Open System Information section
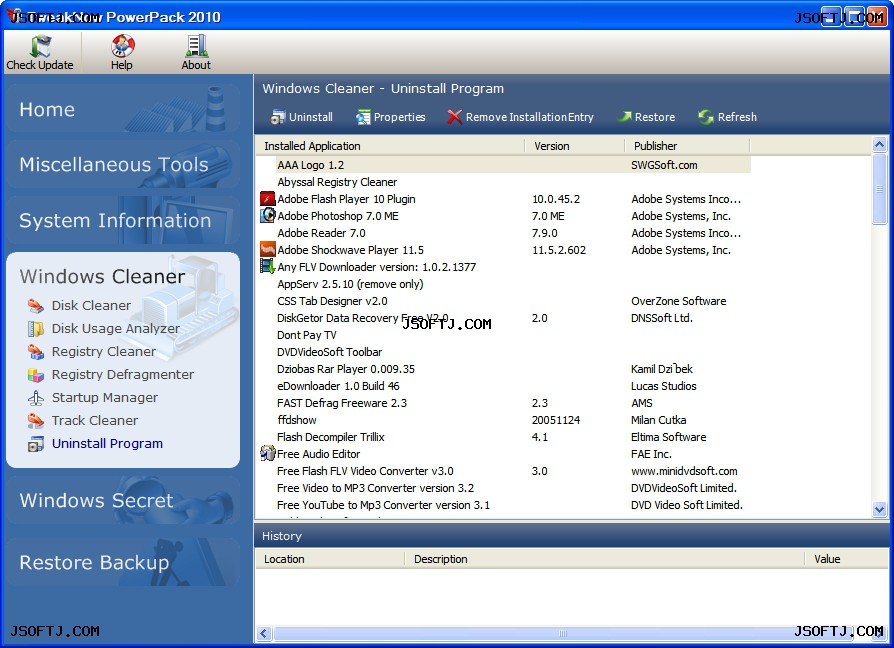The height and width of the screenshot is (648, 894). 123,220
